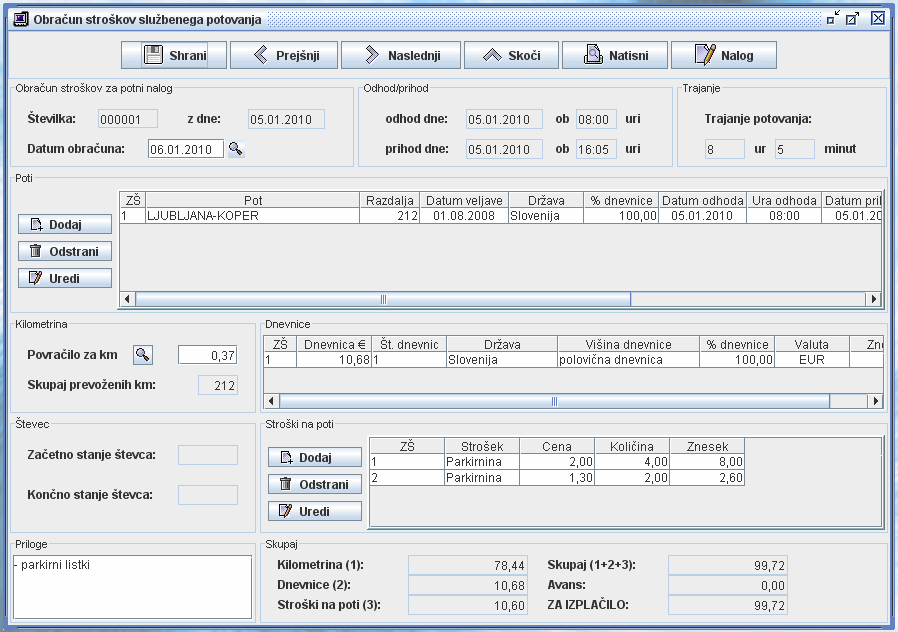Click the Dnevnice table horizontal scrollbar thumb
898x632 pixels.
coord(552,401)
